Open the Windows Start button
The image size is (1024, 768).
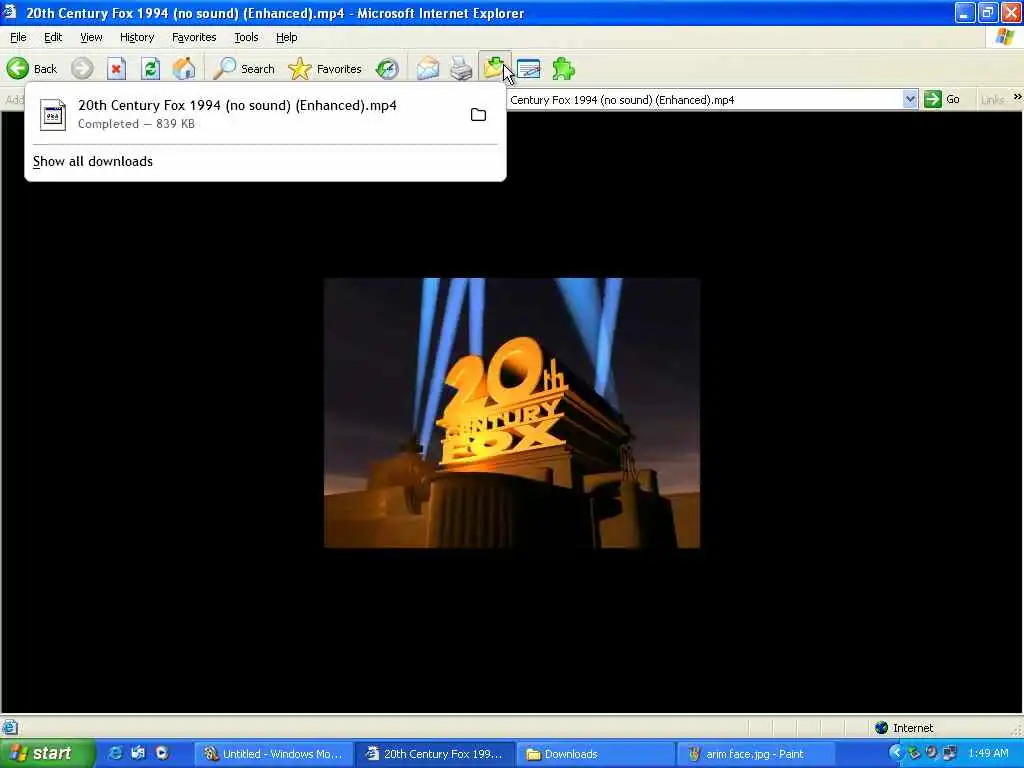click(x=47, y=754)
